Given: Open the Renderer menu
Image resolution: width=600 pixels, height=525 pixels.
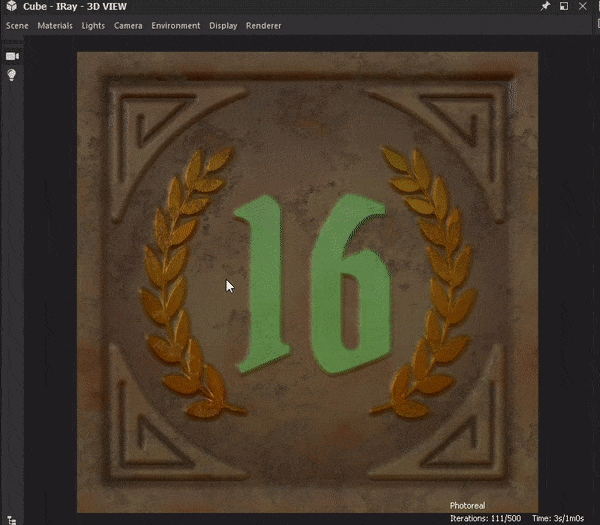Looking at the screenshot, I should point(264,26).
